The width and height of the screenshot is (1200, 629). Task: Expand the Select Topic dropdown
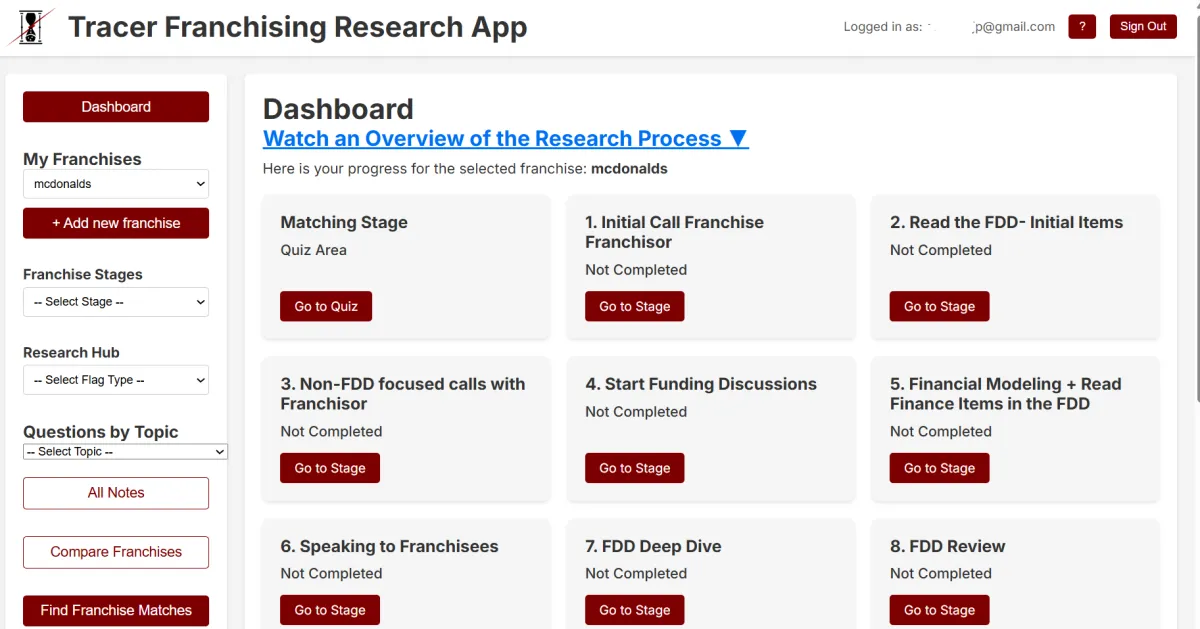coord(125,452)
